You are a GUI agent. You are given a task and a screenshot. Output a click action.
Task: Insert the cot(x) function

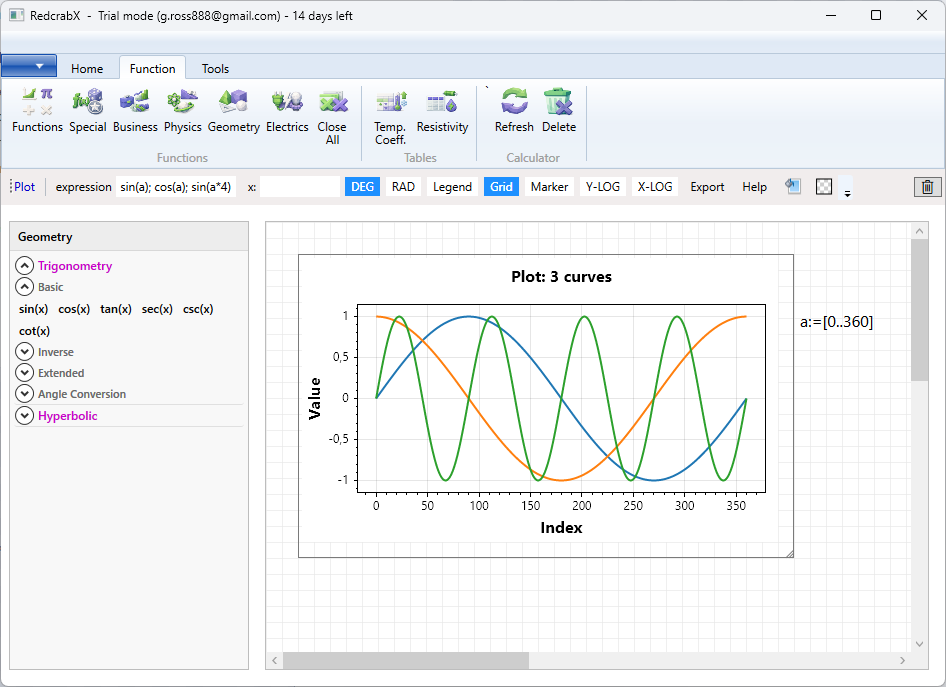click(34, 331)
